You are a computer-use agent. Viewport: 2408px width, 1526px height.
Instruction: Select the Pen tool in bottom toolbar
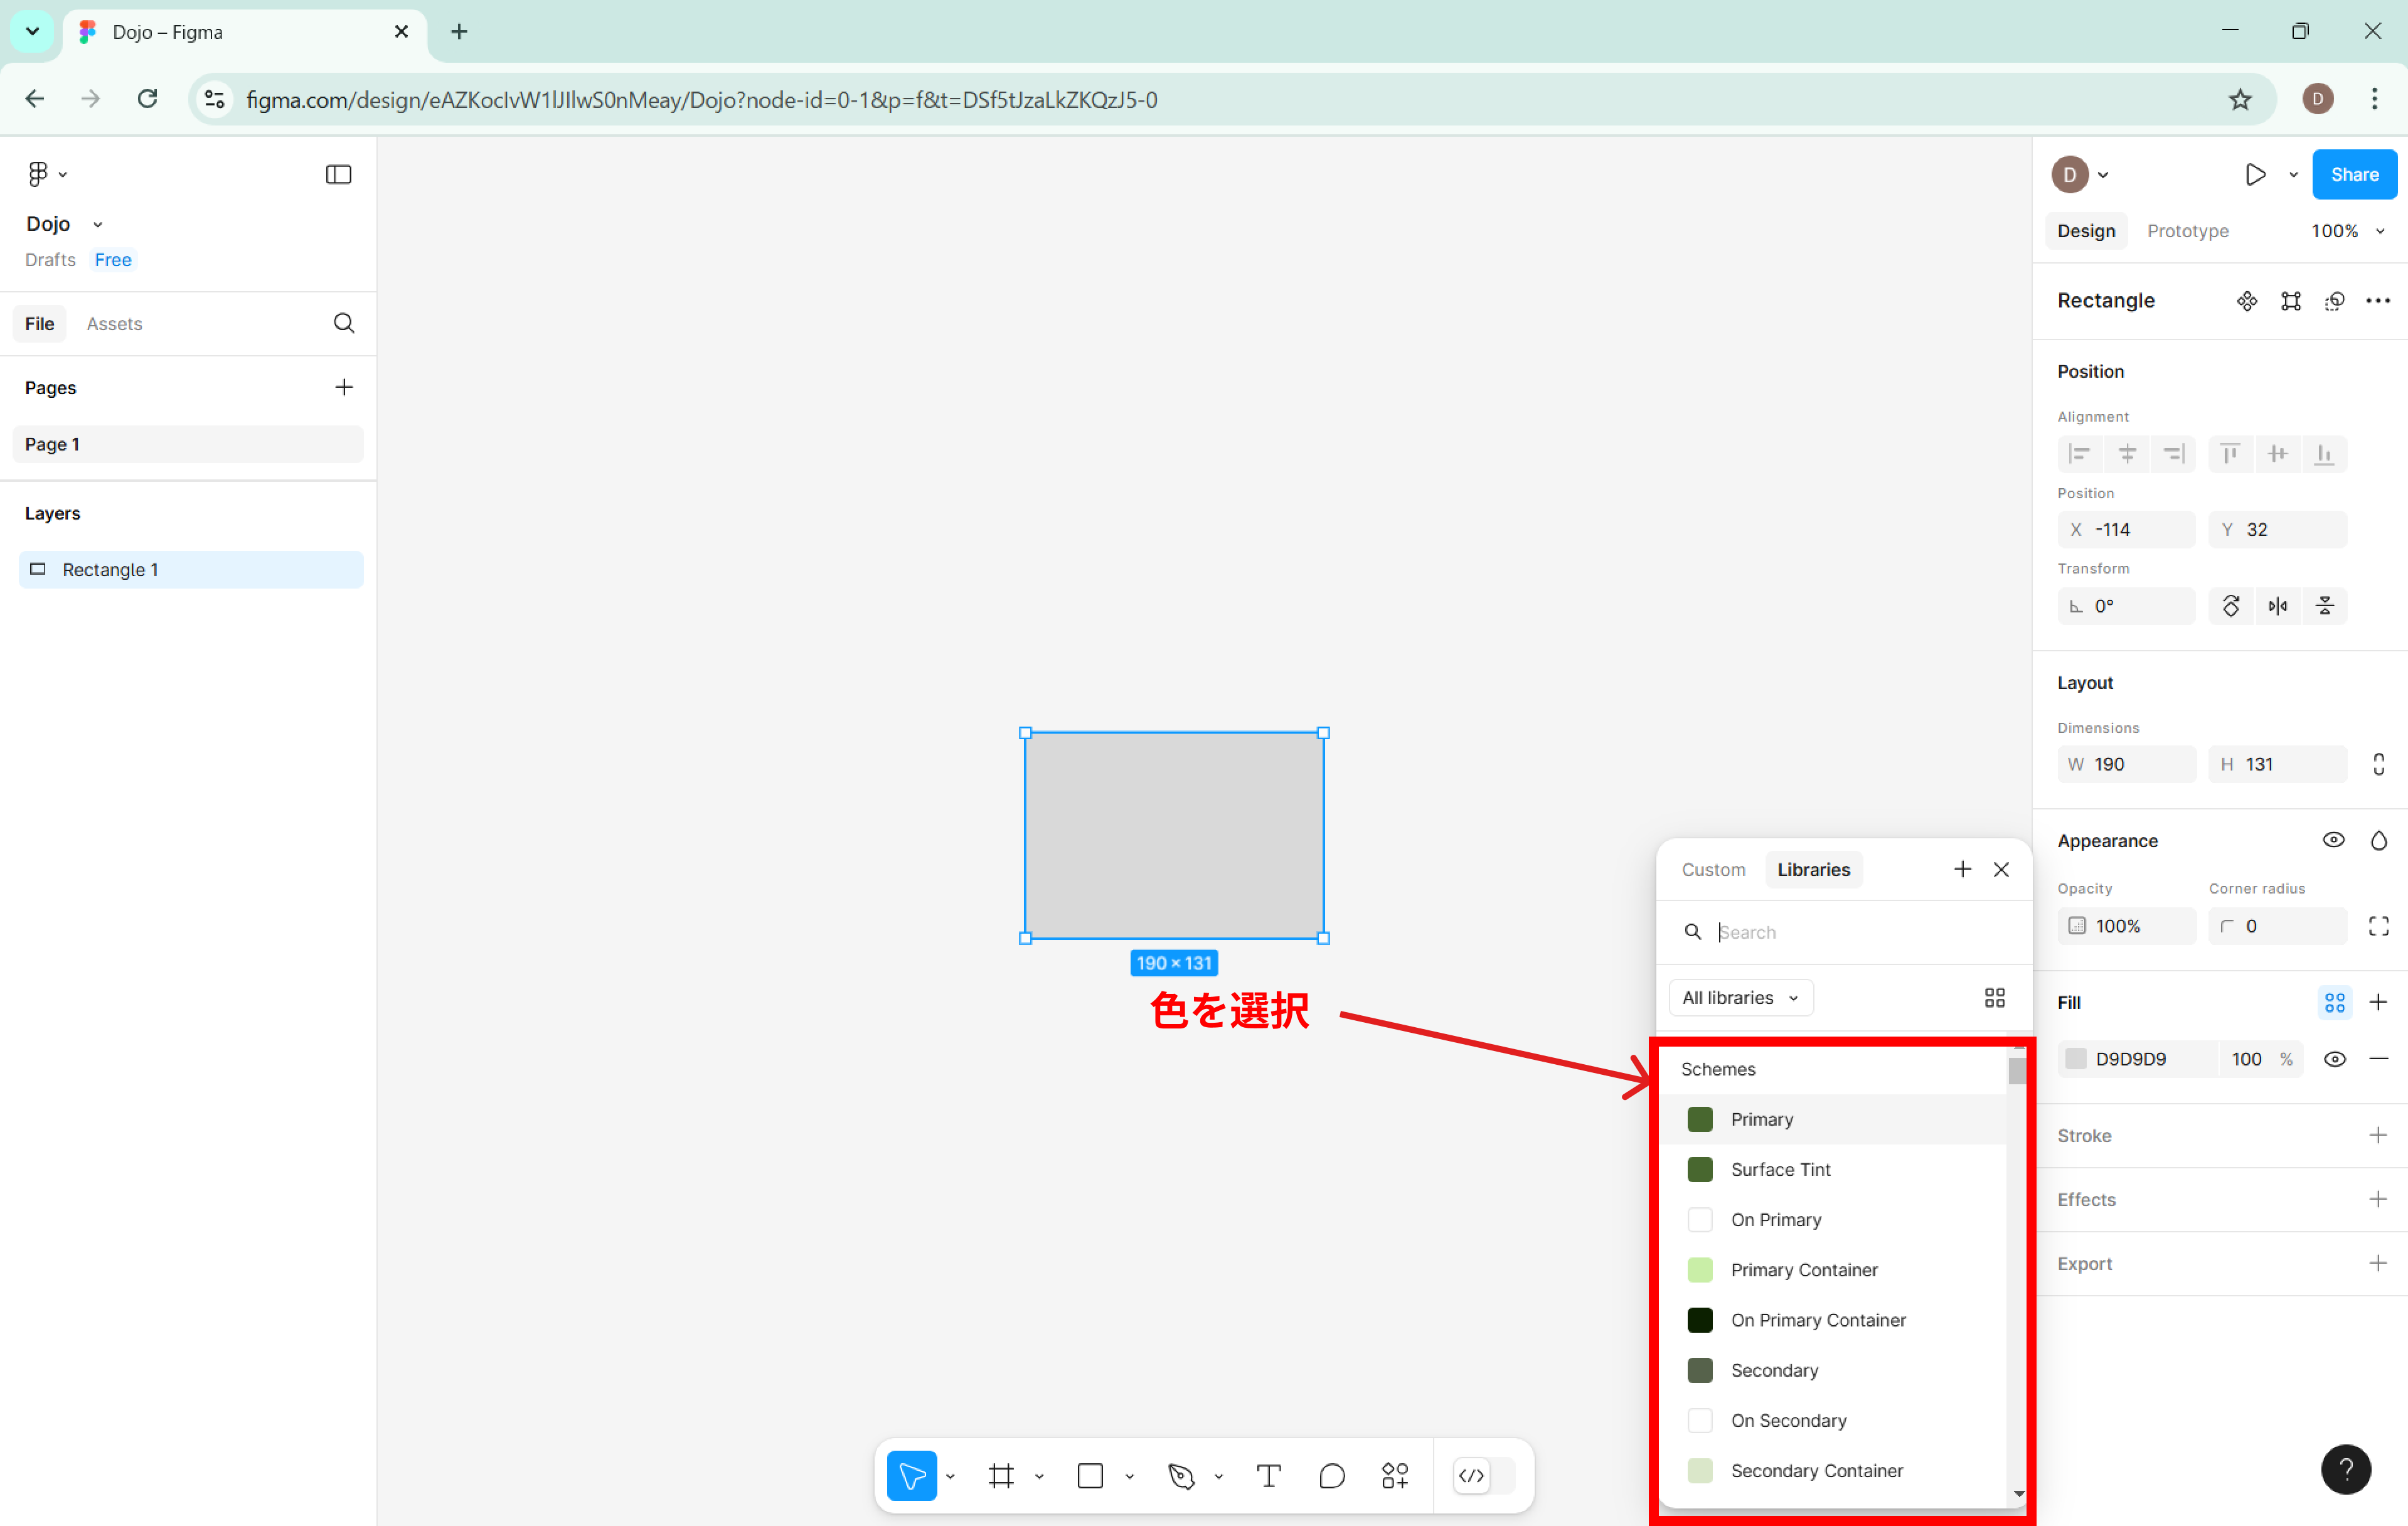pyautogui.click(x=1181, y=1476)
